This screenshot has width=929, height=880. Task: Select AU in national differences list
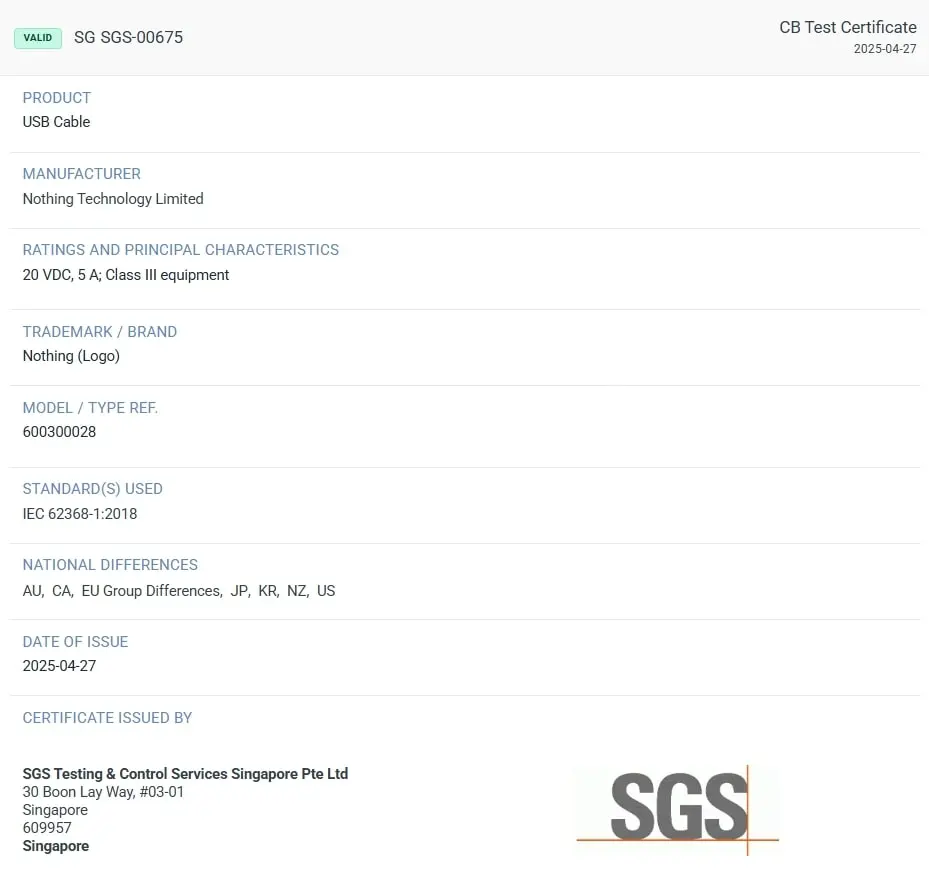click(x=32, y=591)
